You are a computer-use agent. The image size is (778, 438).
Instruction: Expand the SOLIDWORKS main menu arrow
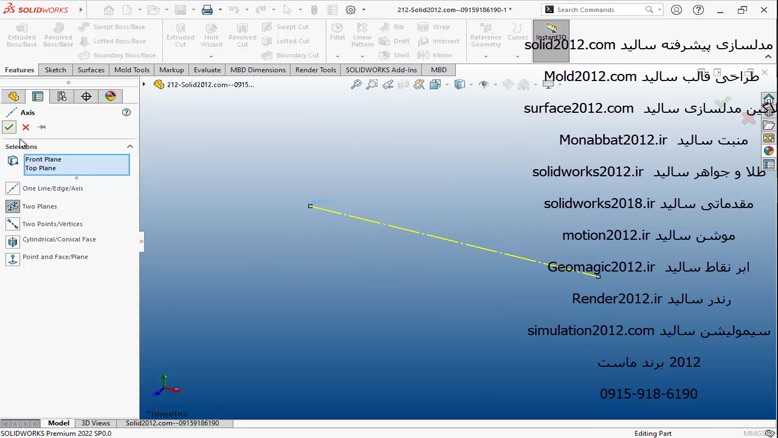click(81, 9)
